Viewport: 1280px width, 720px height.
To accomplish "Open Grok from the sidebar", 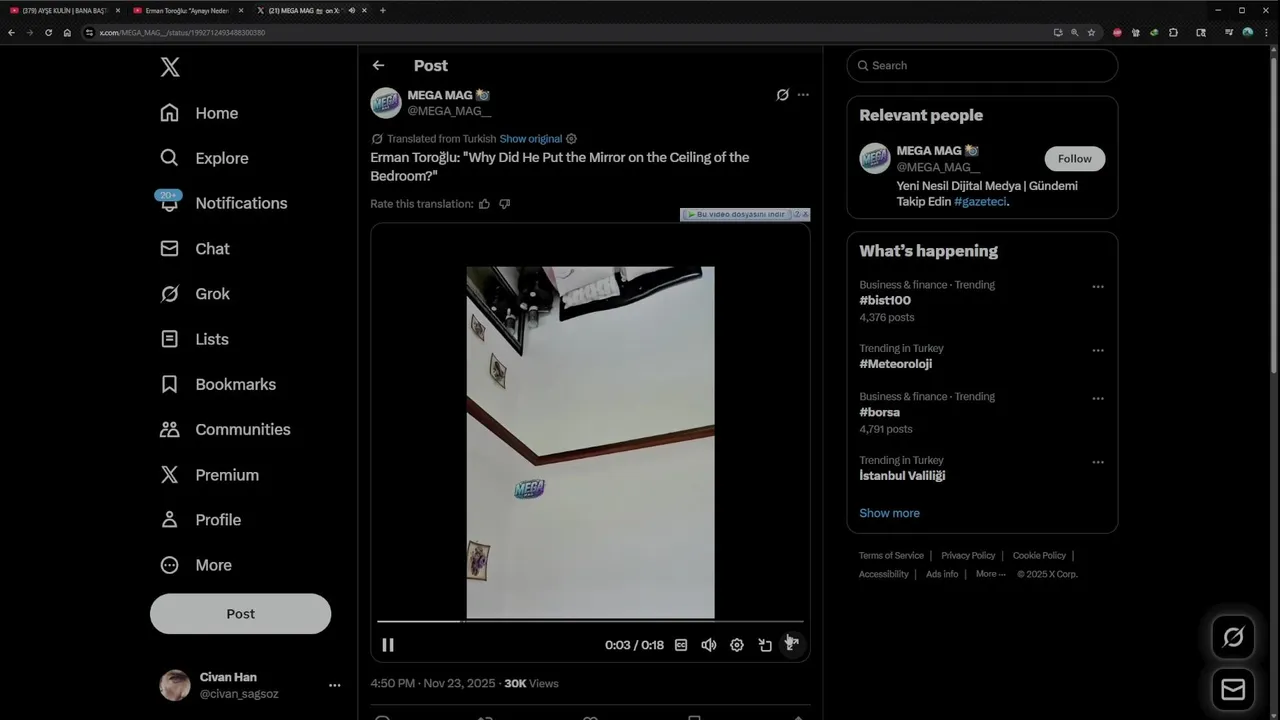I will (195, 294).
